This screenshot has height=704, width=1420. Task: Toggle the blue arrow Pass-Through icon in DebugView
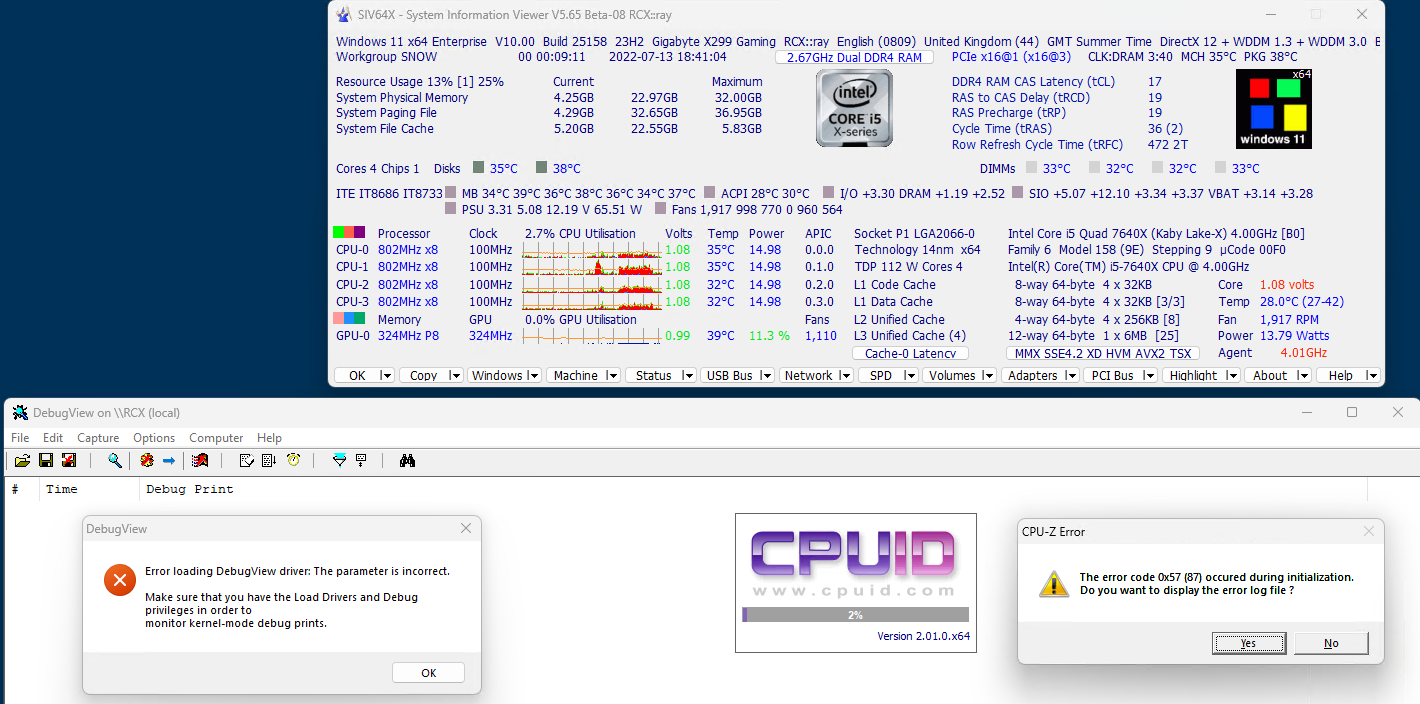point(169,460)
